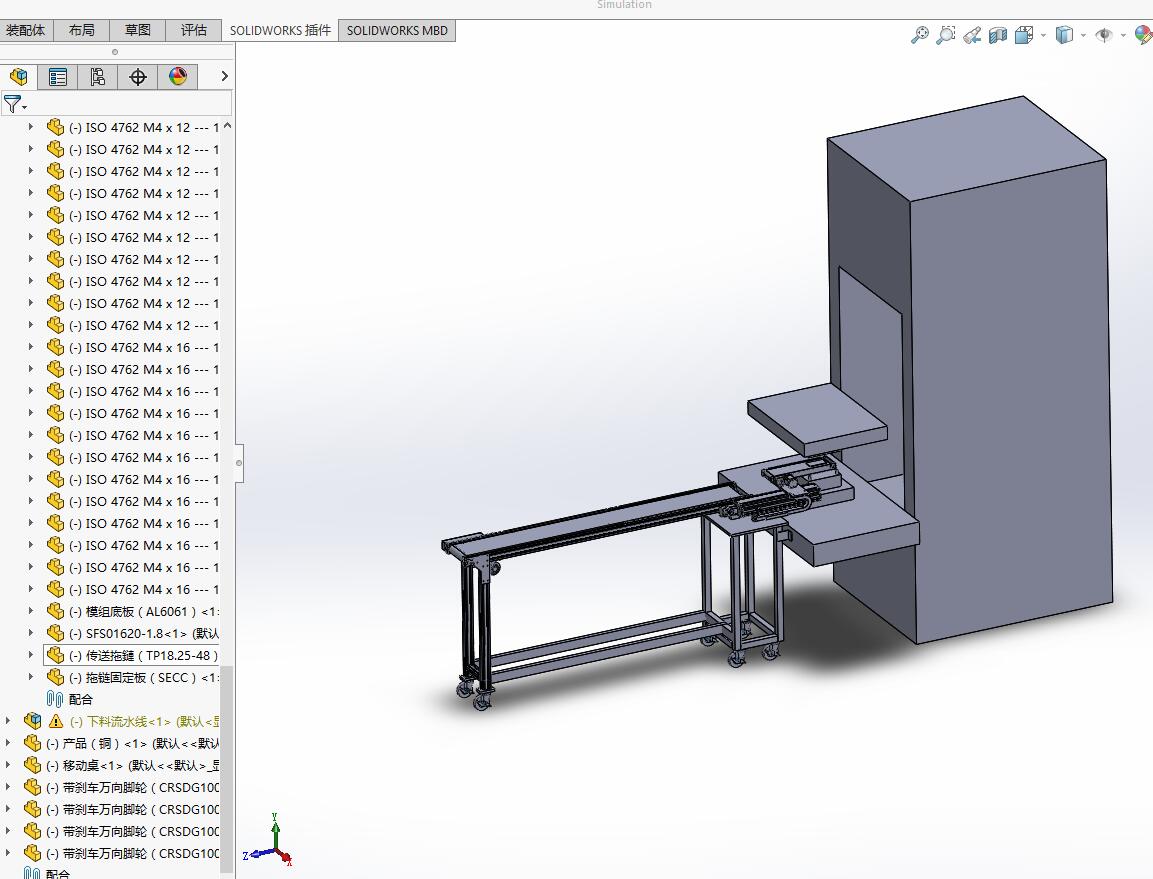Click the part icon of 移动桌
Viewport: 1153px width, 879px height.
(x=32, y=765)
